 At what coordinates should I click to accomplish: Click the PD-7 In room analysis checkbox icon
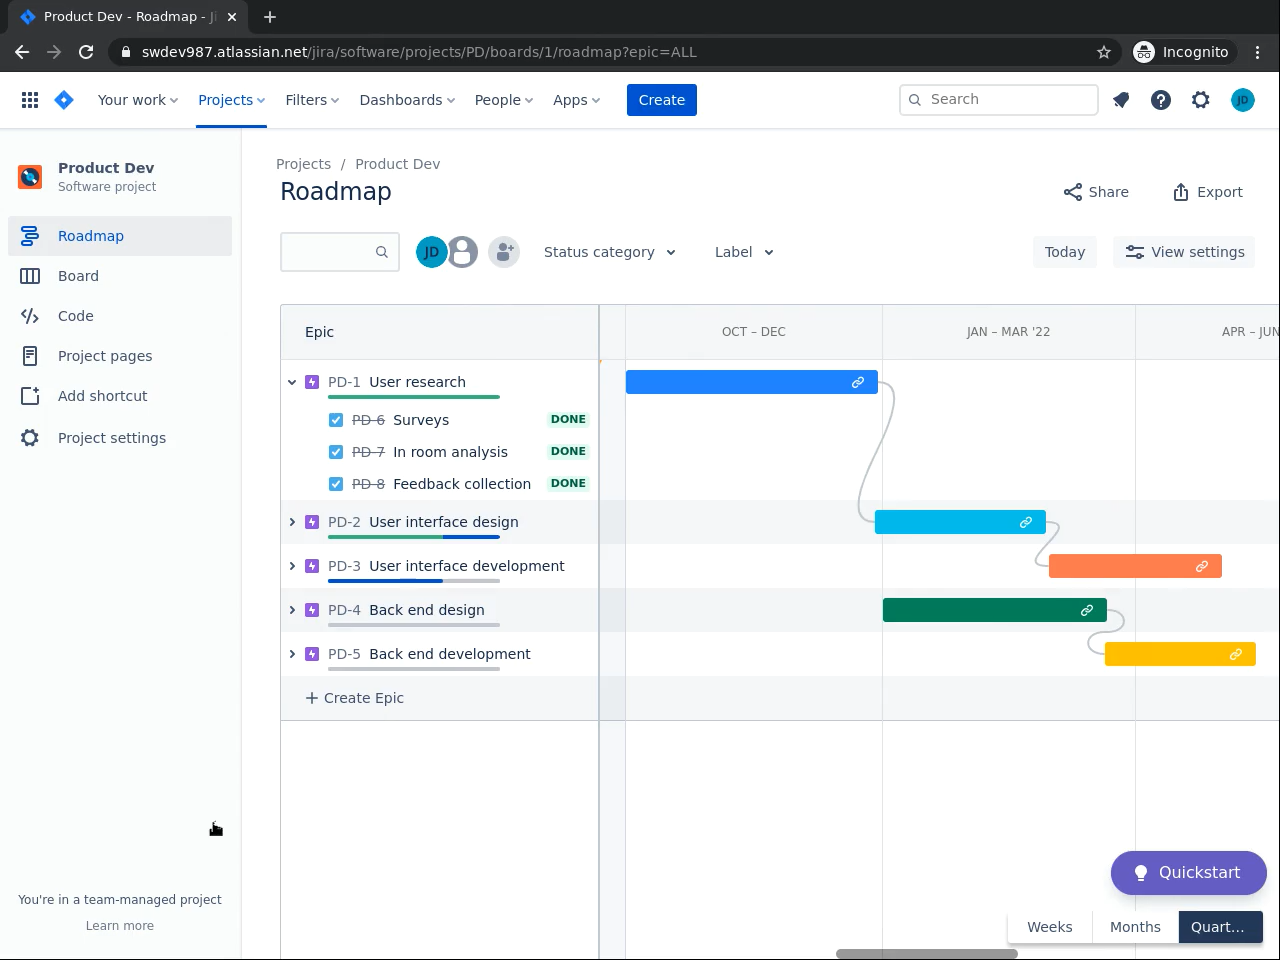tap(336, 452)
